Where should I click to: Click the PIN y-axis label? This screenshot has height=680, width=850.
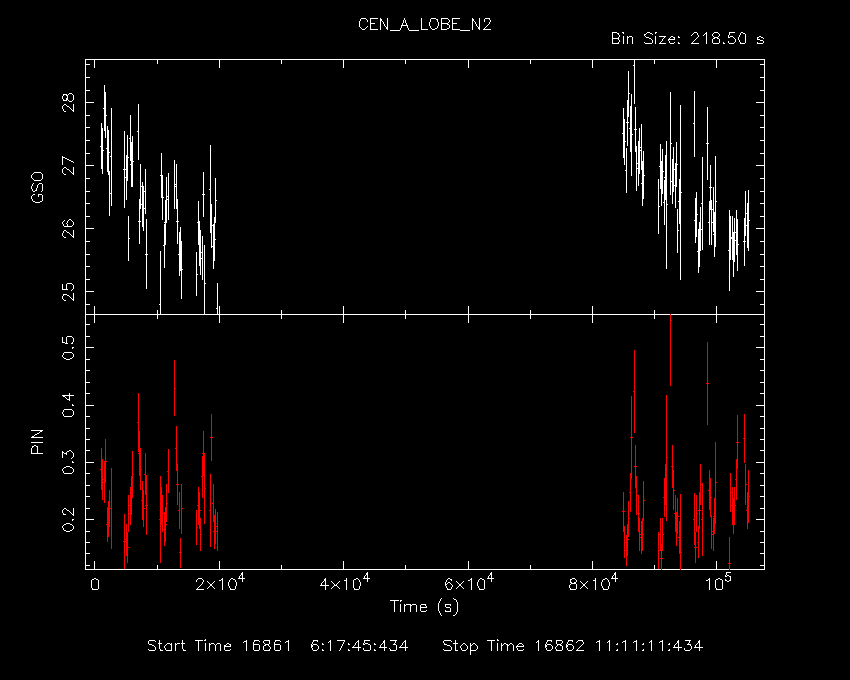pos(37,441)
